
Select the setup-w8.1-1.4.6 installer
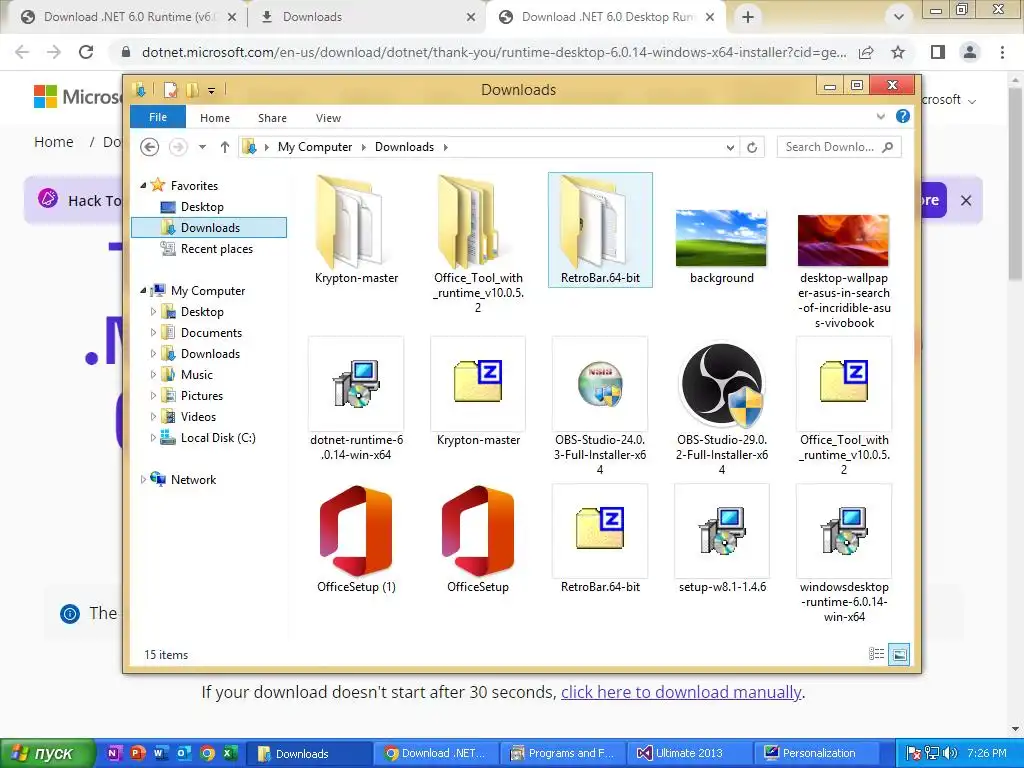(x=722, y=539)
